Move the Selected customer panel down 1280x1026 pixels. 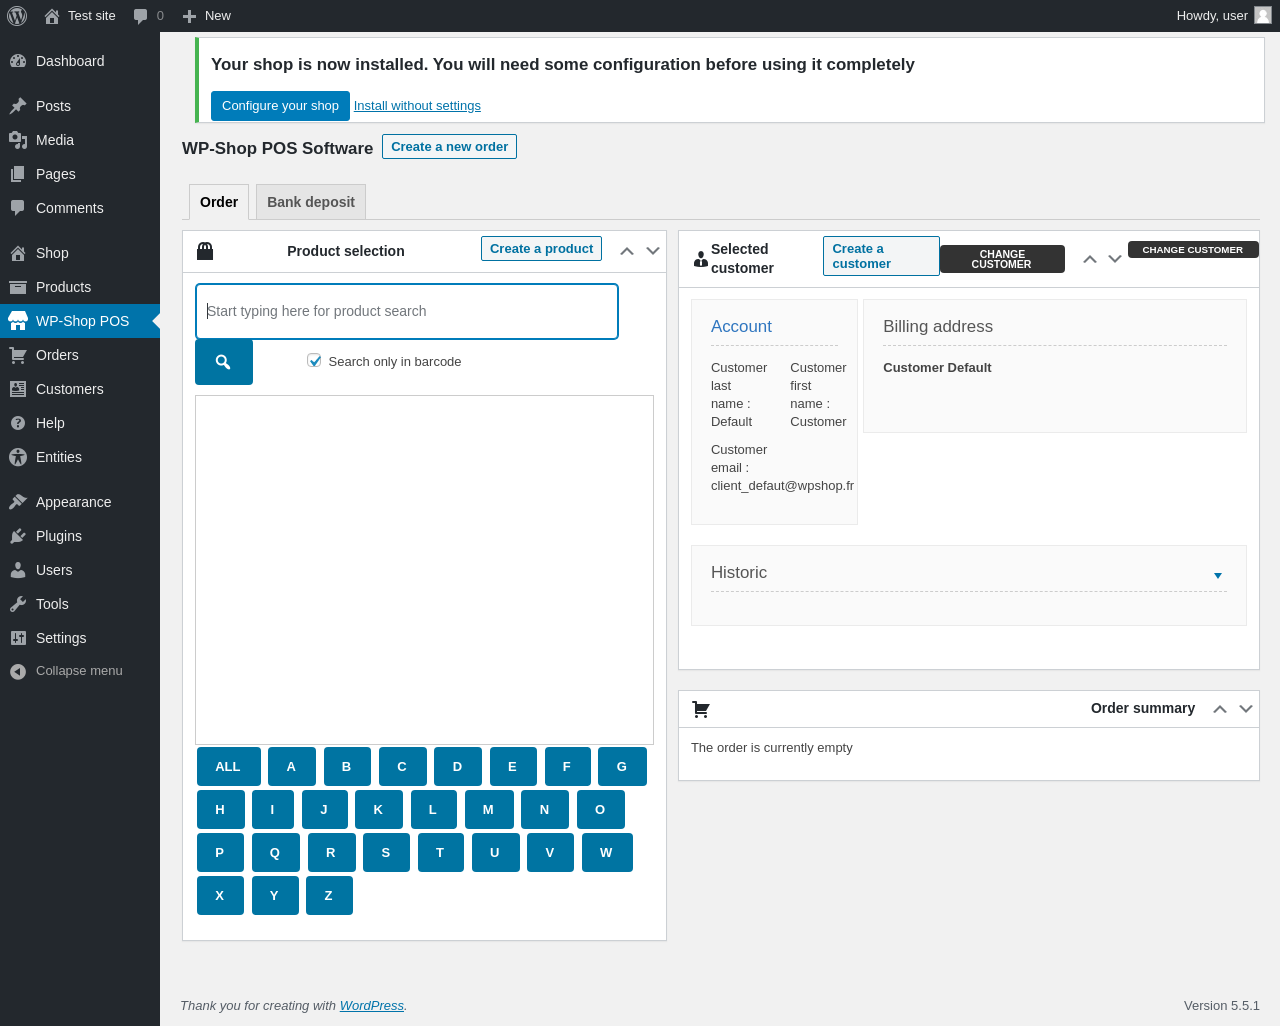(x=1115, y=259)
